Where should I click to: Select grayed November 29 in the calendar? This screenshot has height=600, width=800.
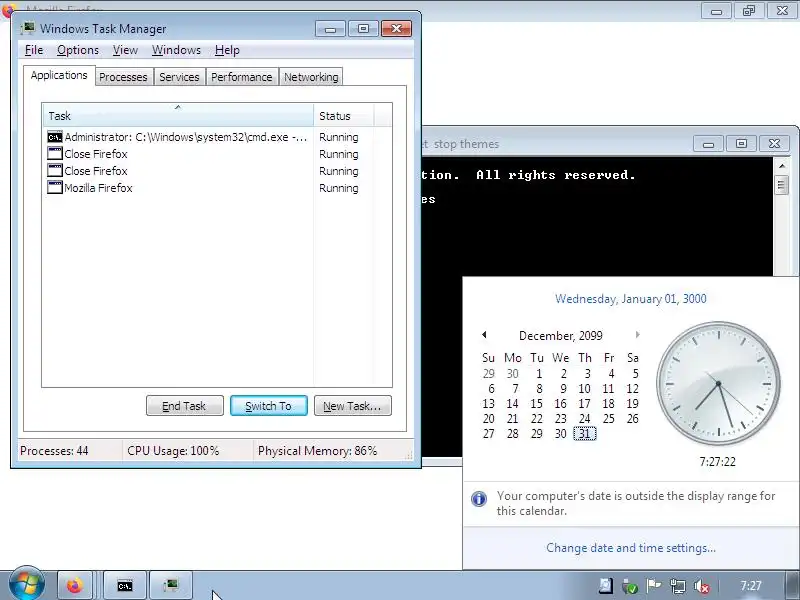[488, 373]
